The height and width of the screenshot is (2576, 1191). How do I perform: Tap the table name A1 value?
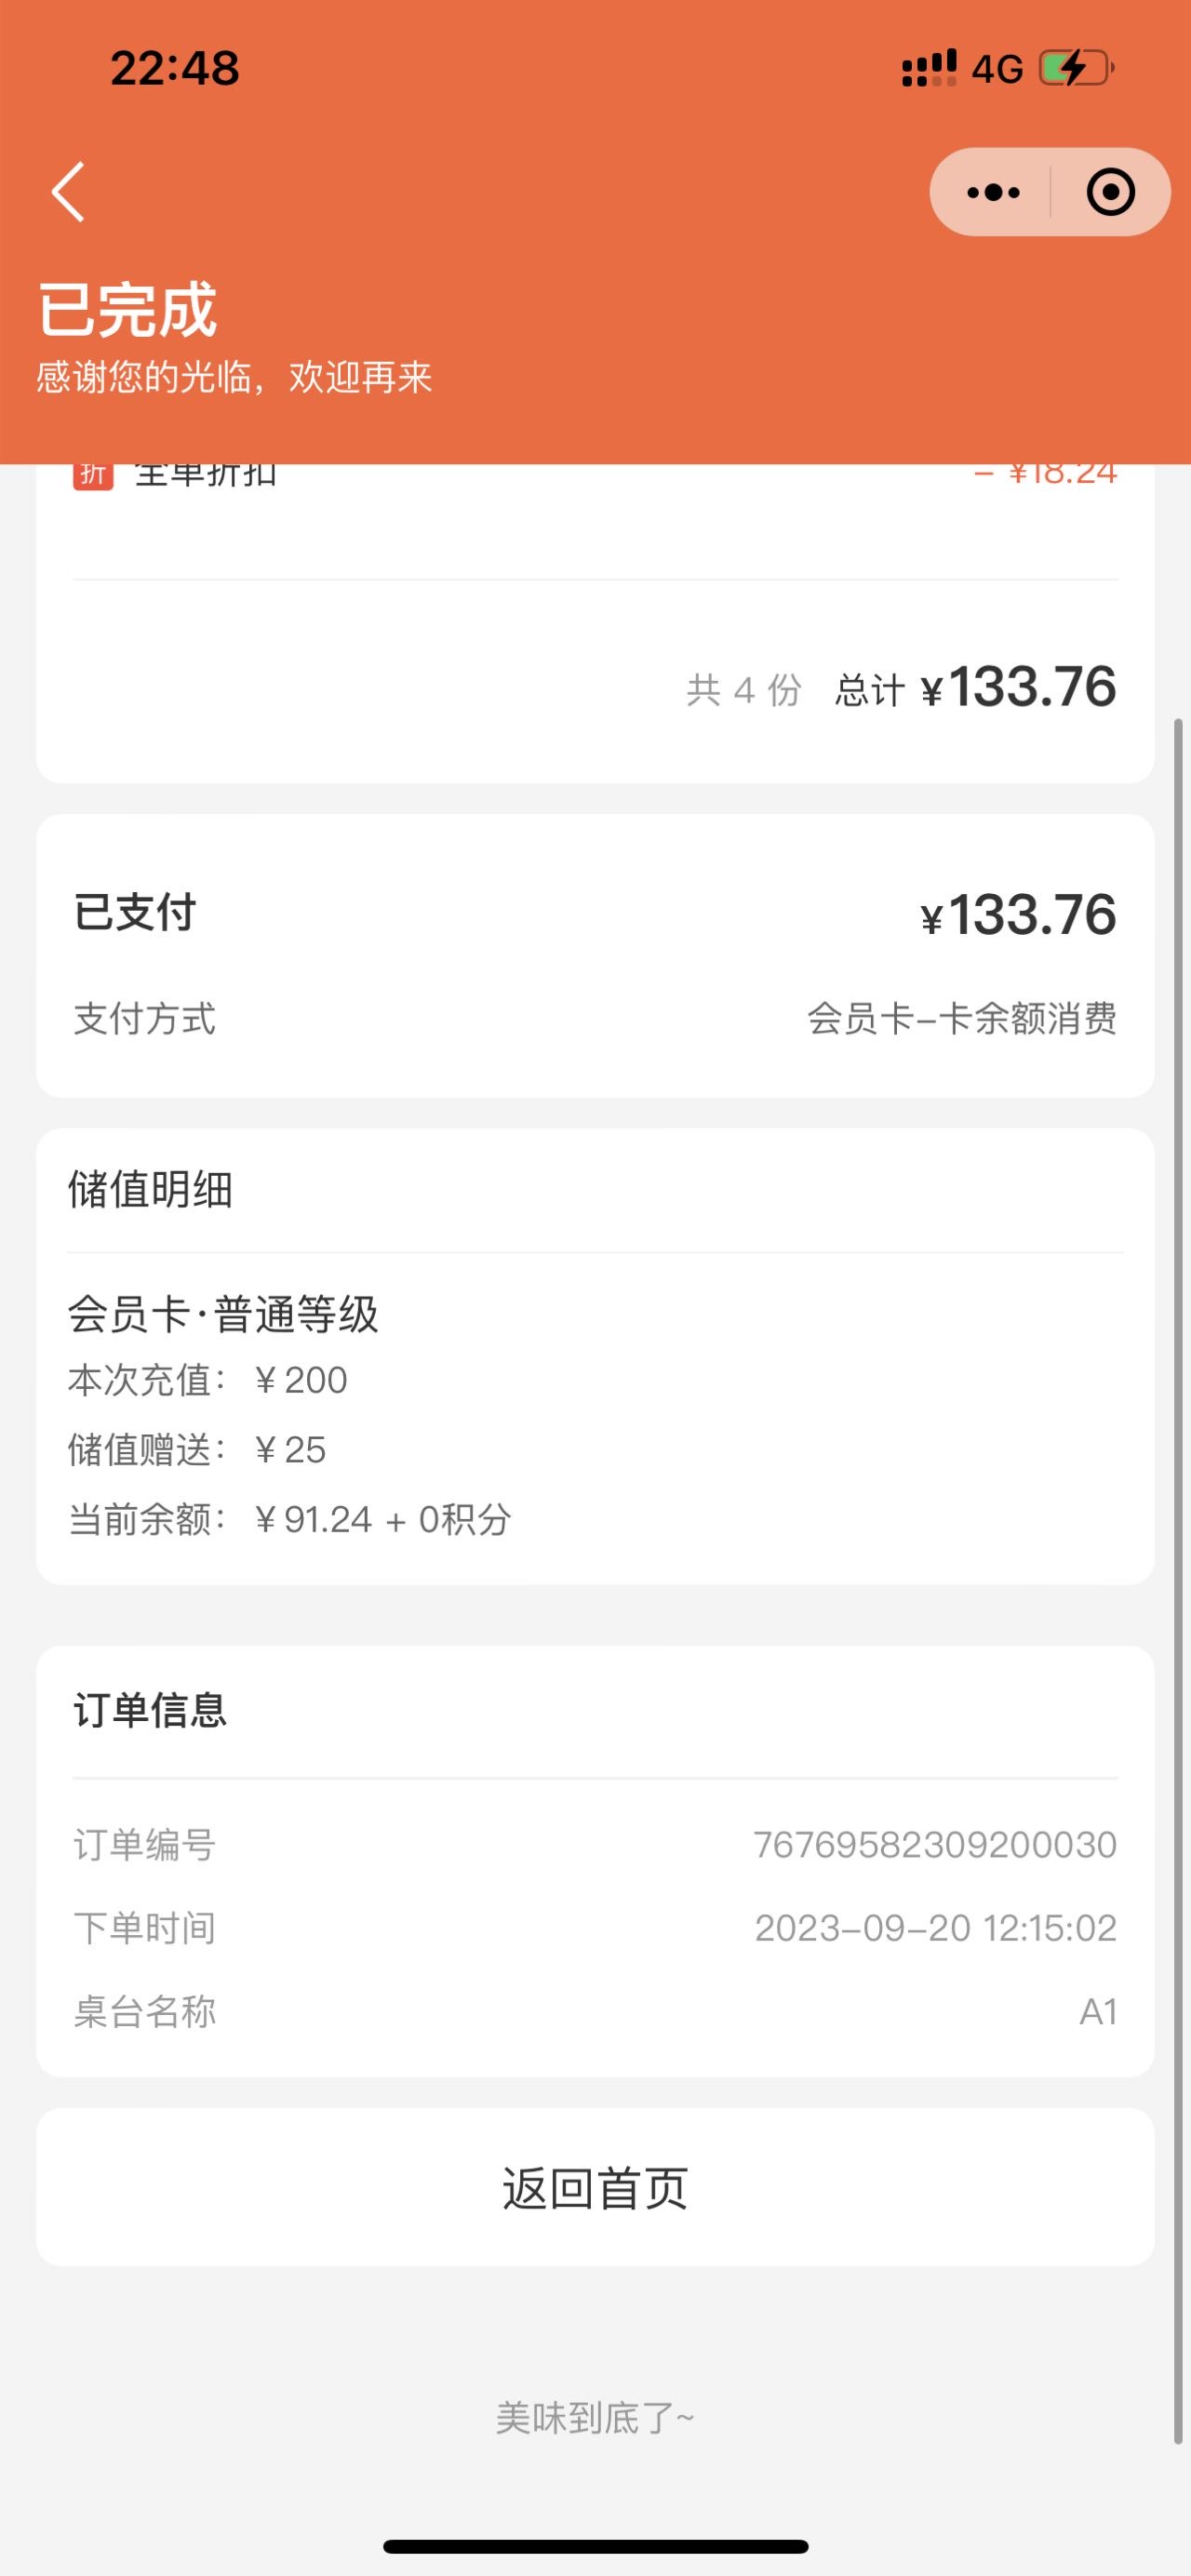1098,2011
